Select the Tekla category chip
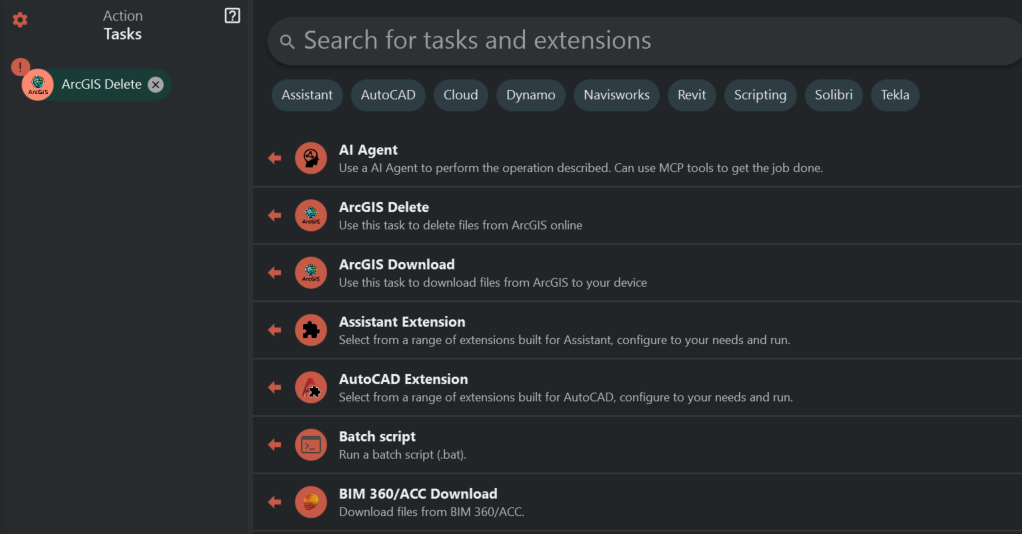Screen dimensions: 1022x534 point(895,95)
